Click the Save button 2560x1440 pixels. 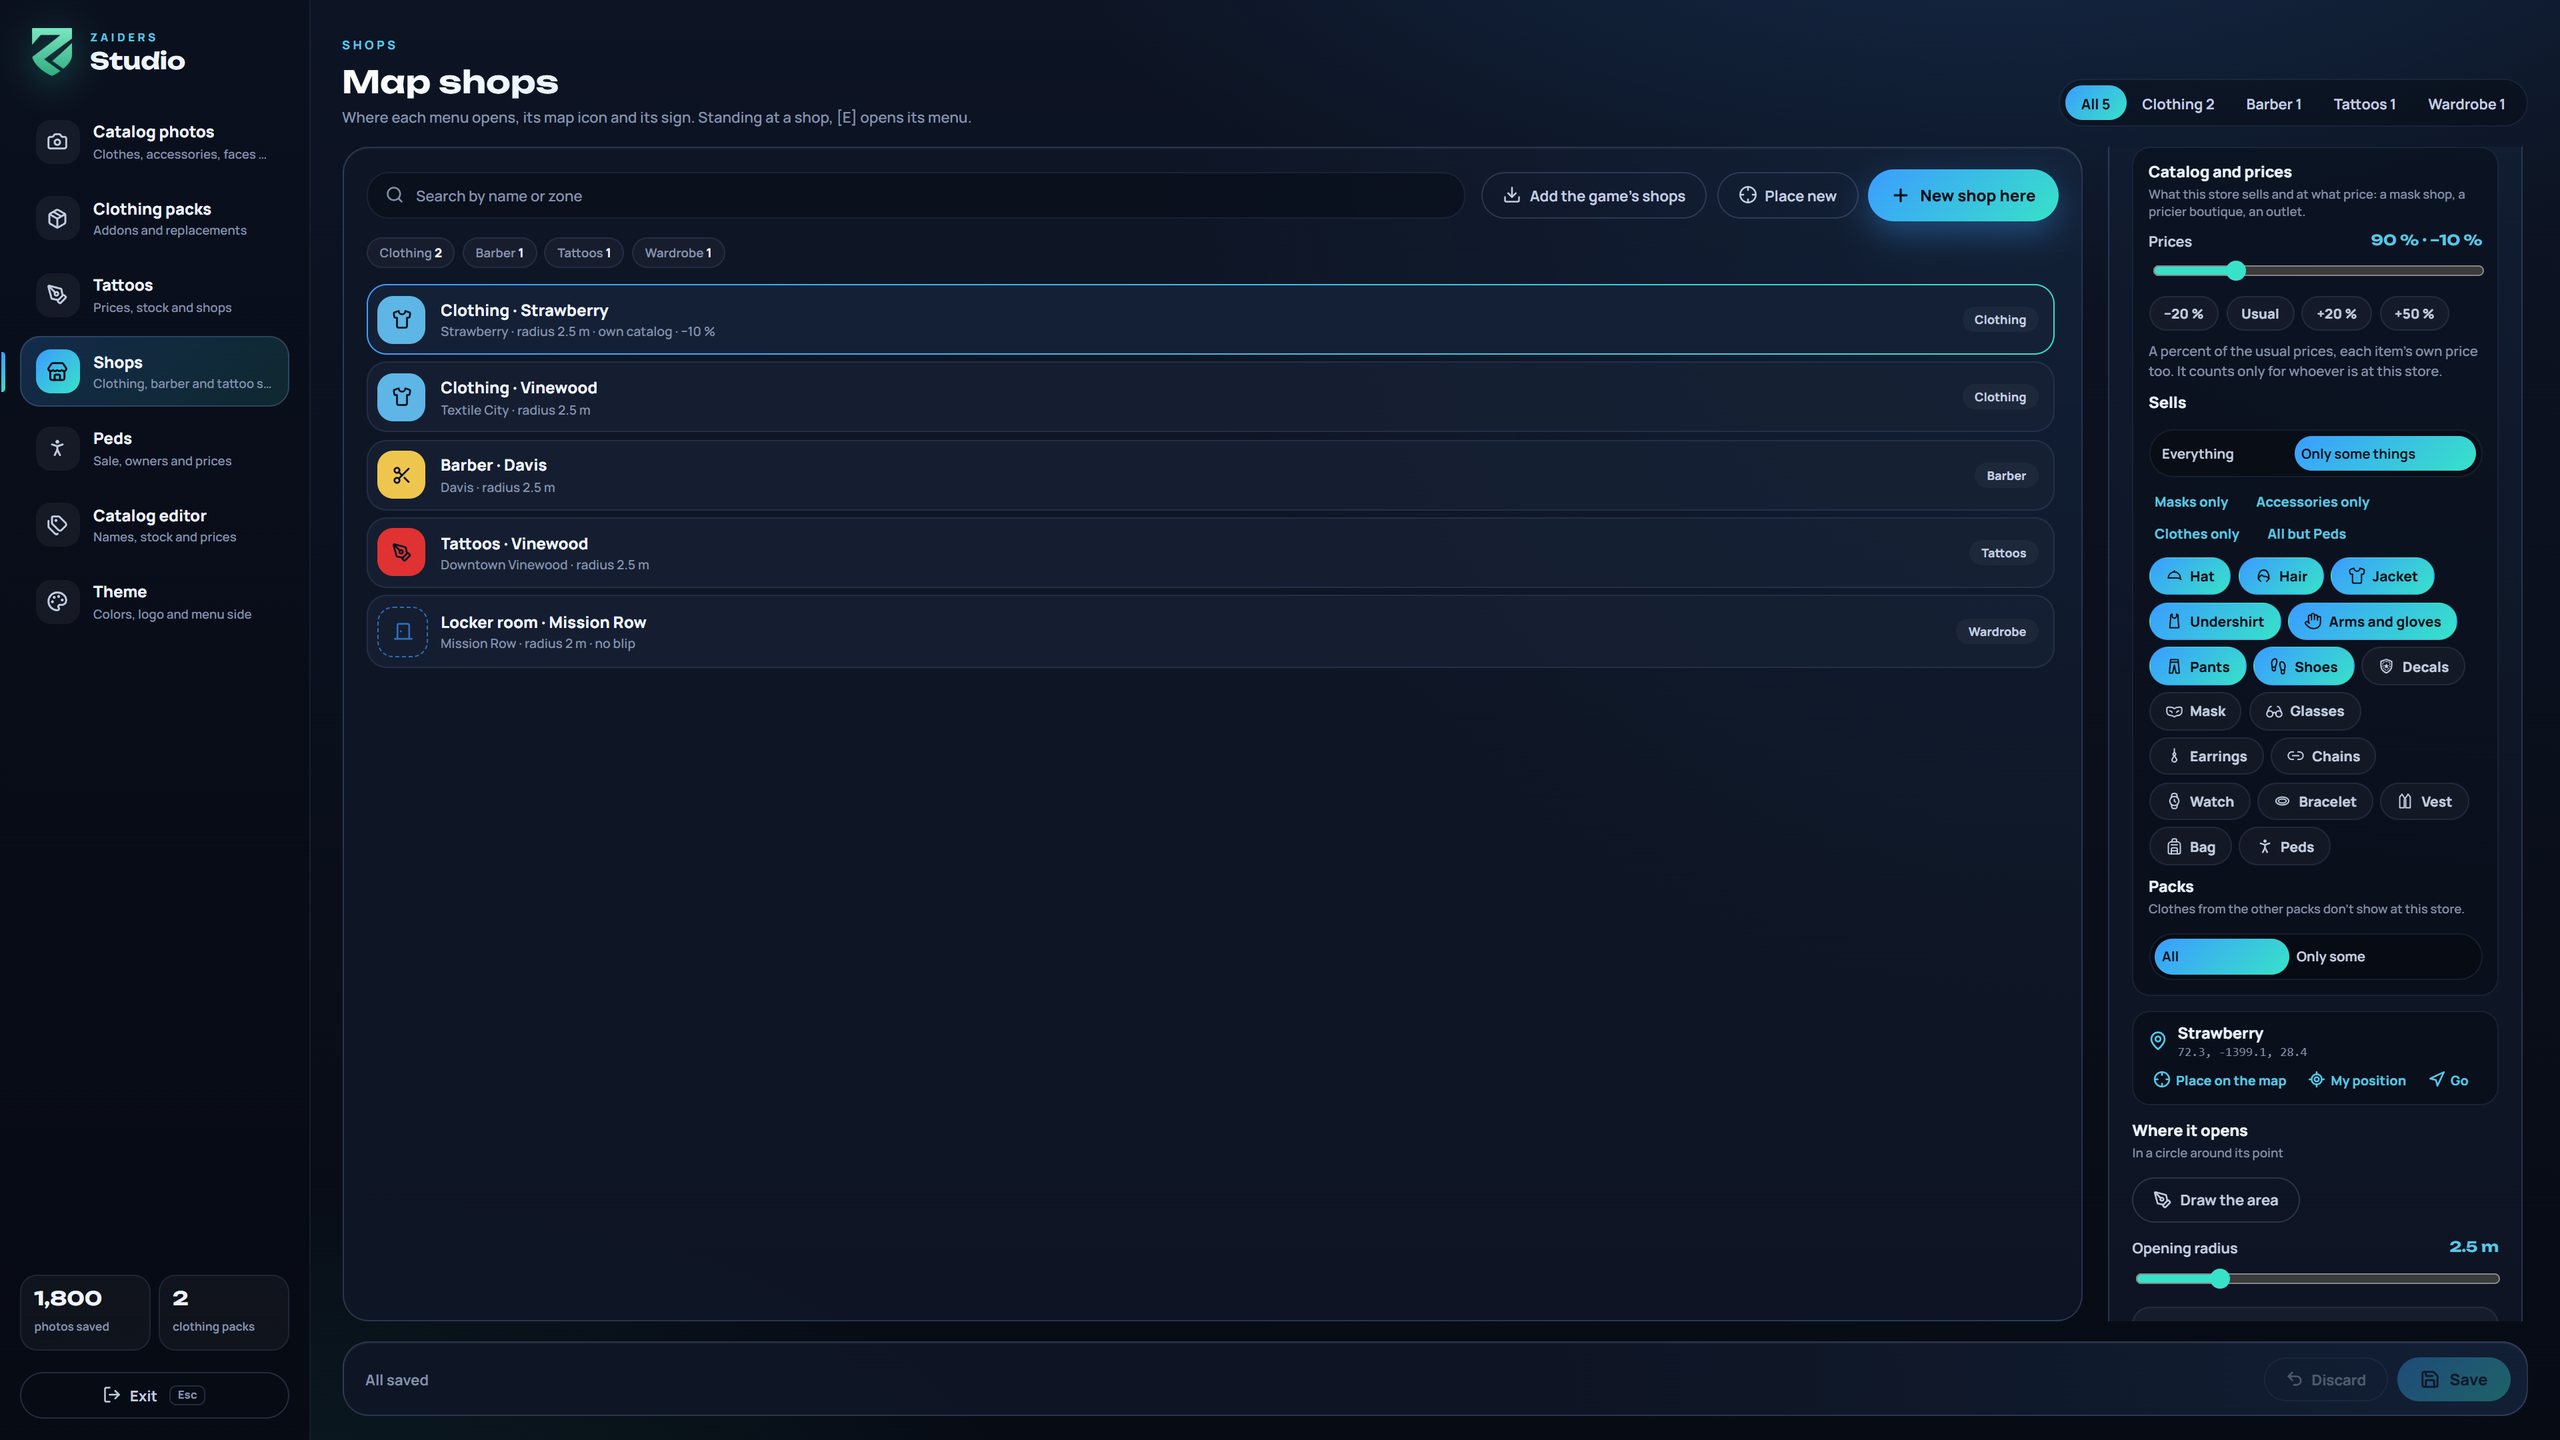pos(2453,1380)
